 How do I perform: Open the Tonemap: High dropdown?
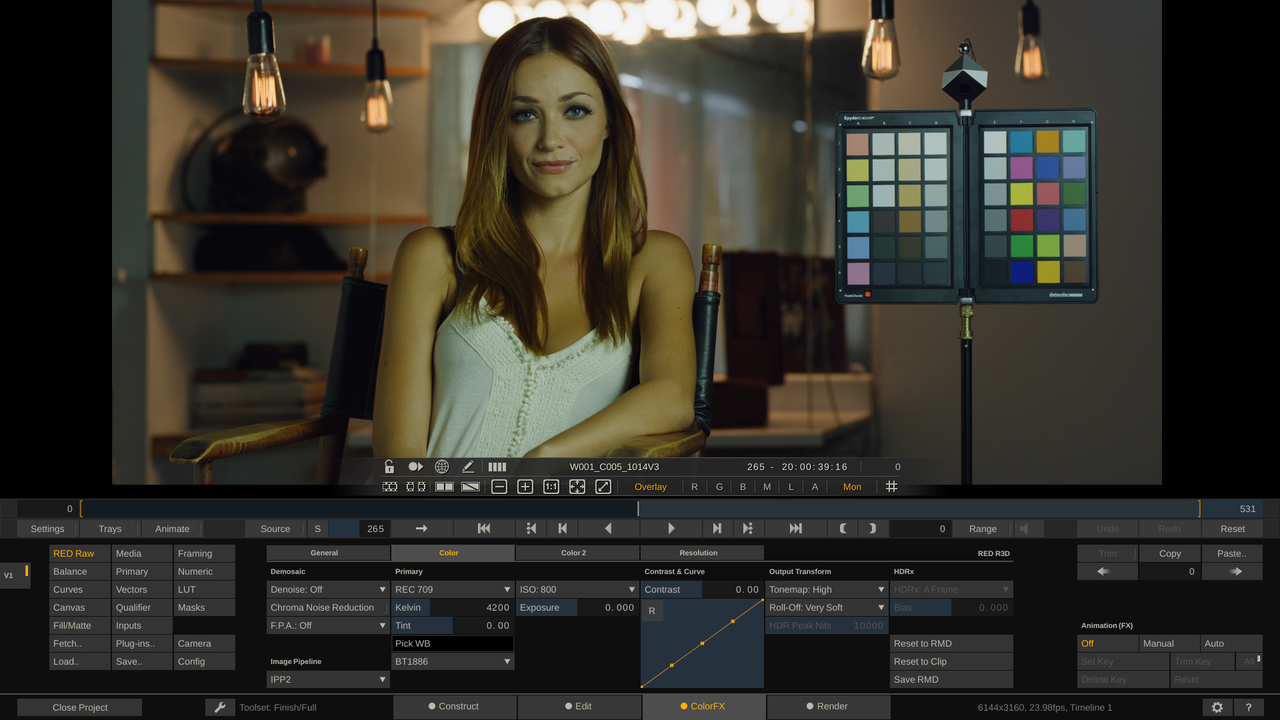click(827, 590)
